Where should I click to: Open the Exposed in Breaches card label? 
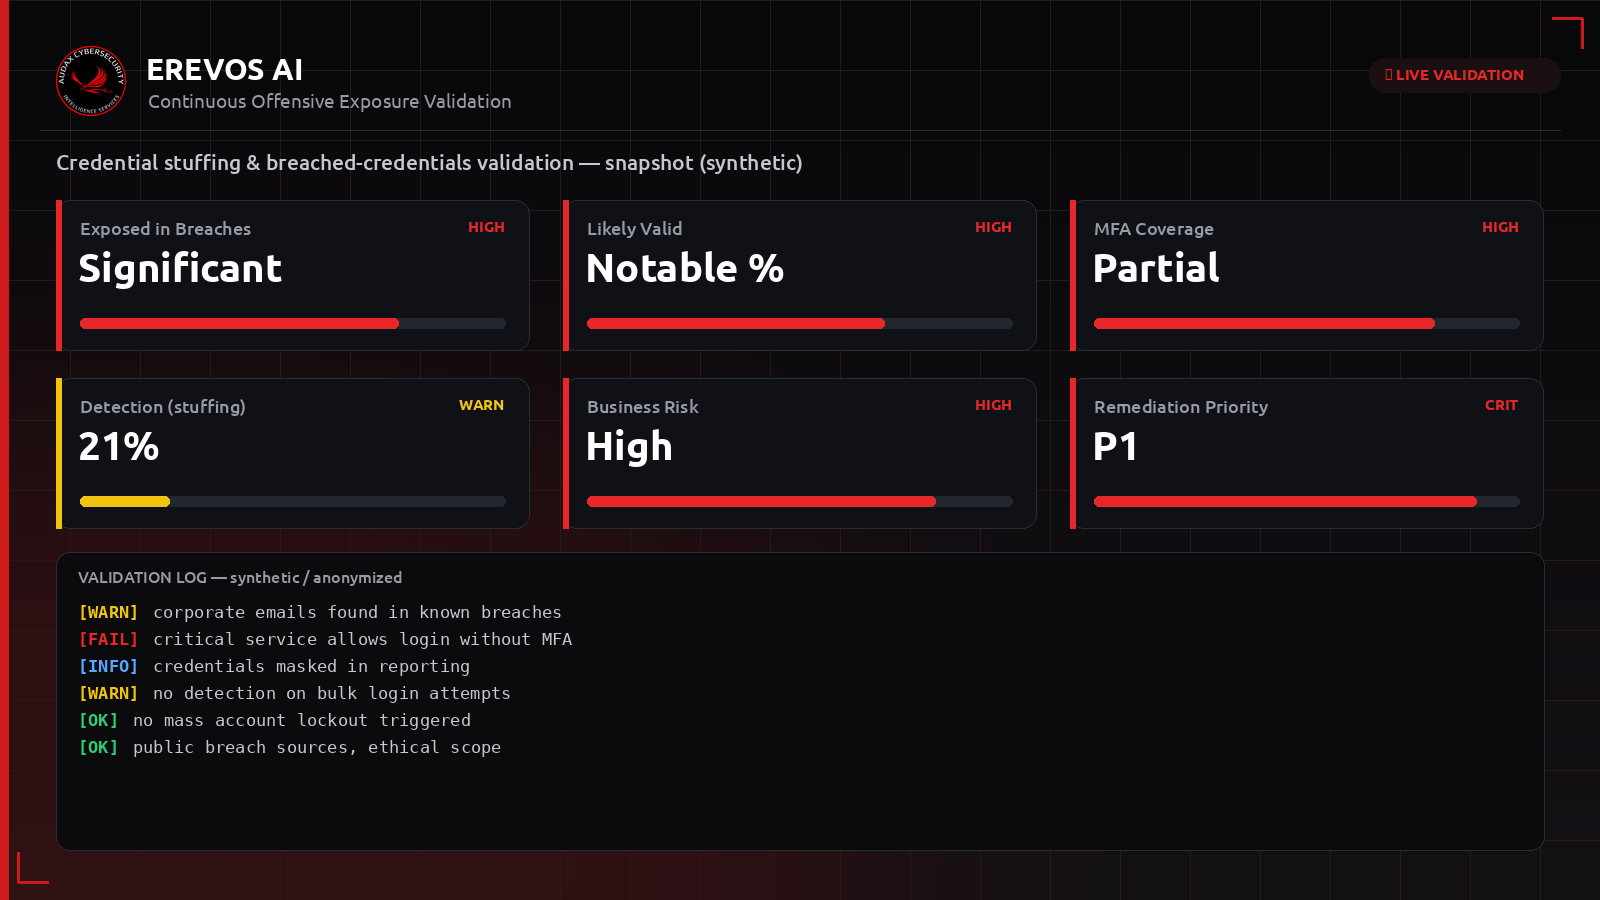[165, 229]
